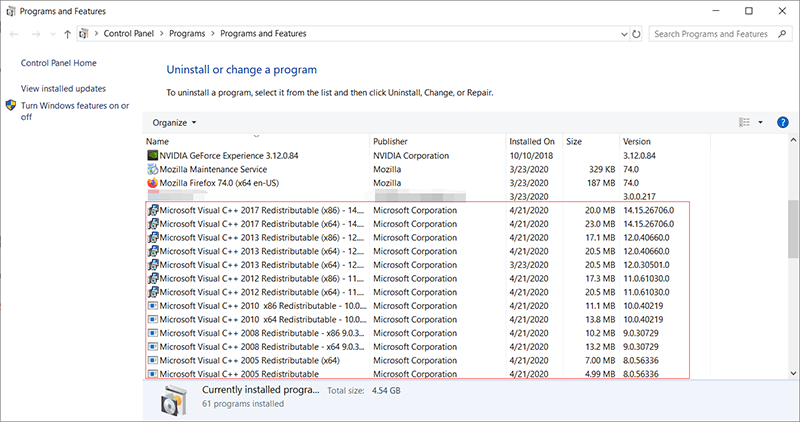Image resolution: width=800 pixels, height=422 pixels.
Task: Click the Visual C++ 2012 x64 Redistributable icon
Action: pyautogui.click(x=153, y=292)
